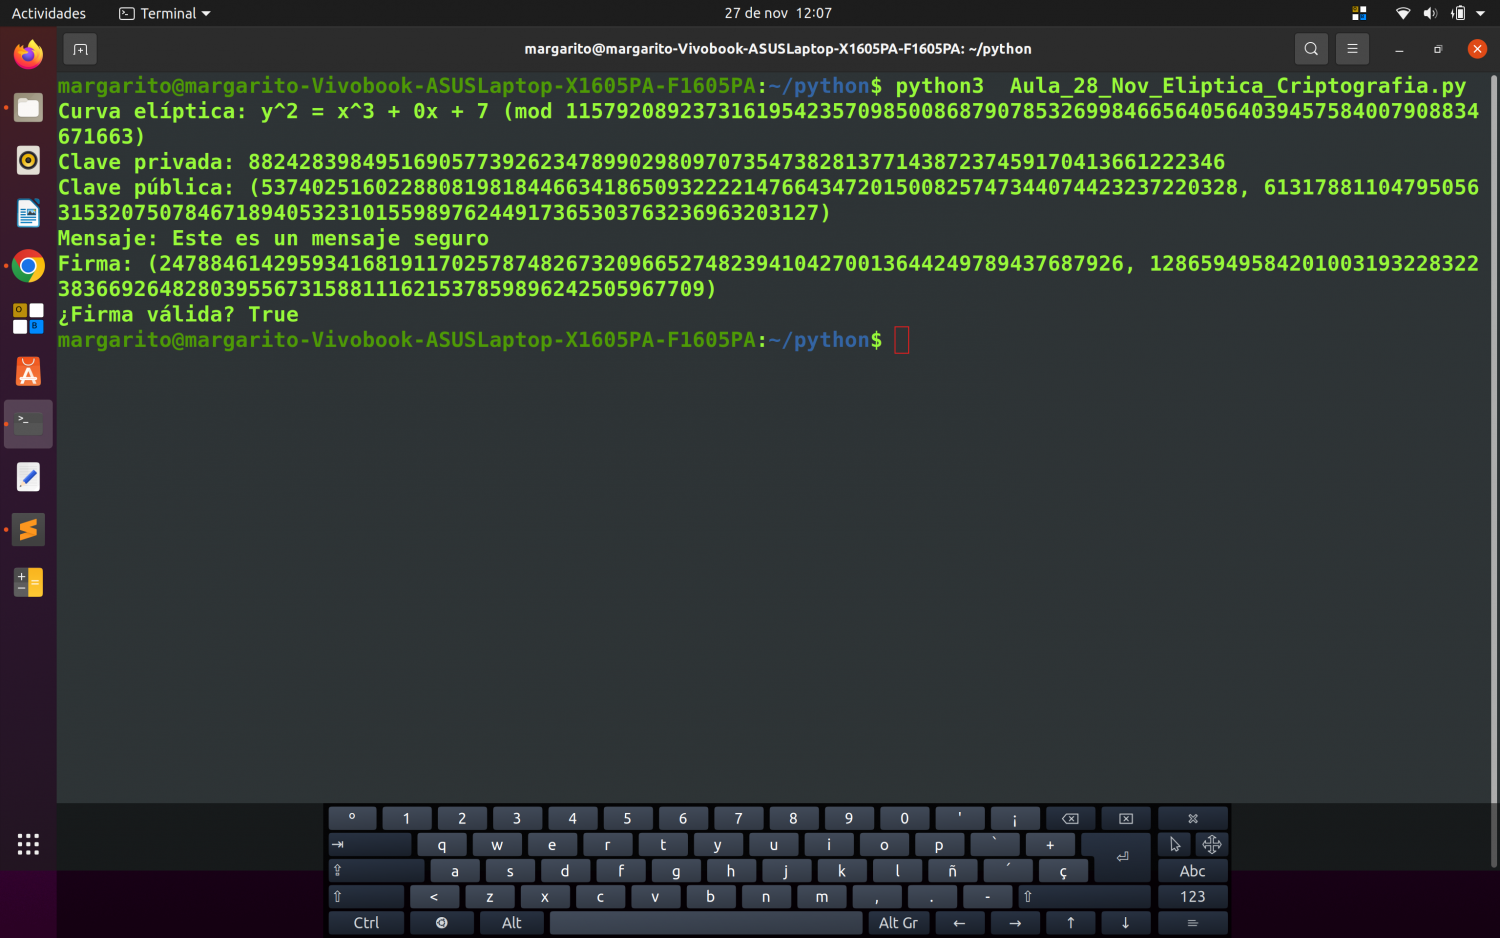Viewport: 1500px width, 938px height.
Task: Launch Sublime Text from dock
Action: pos(28,530)
